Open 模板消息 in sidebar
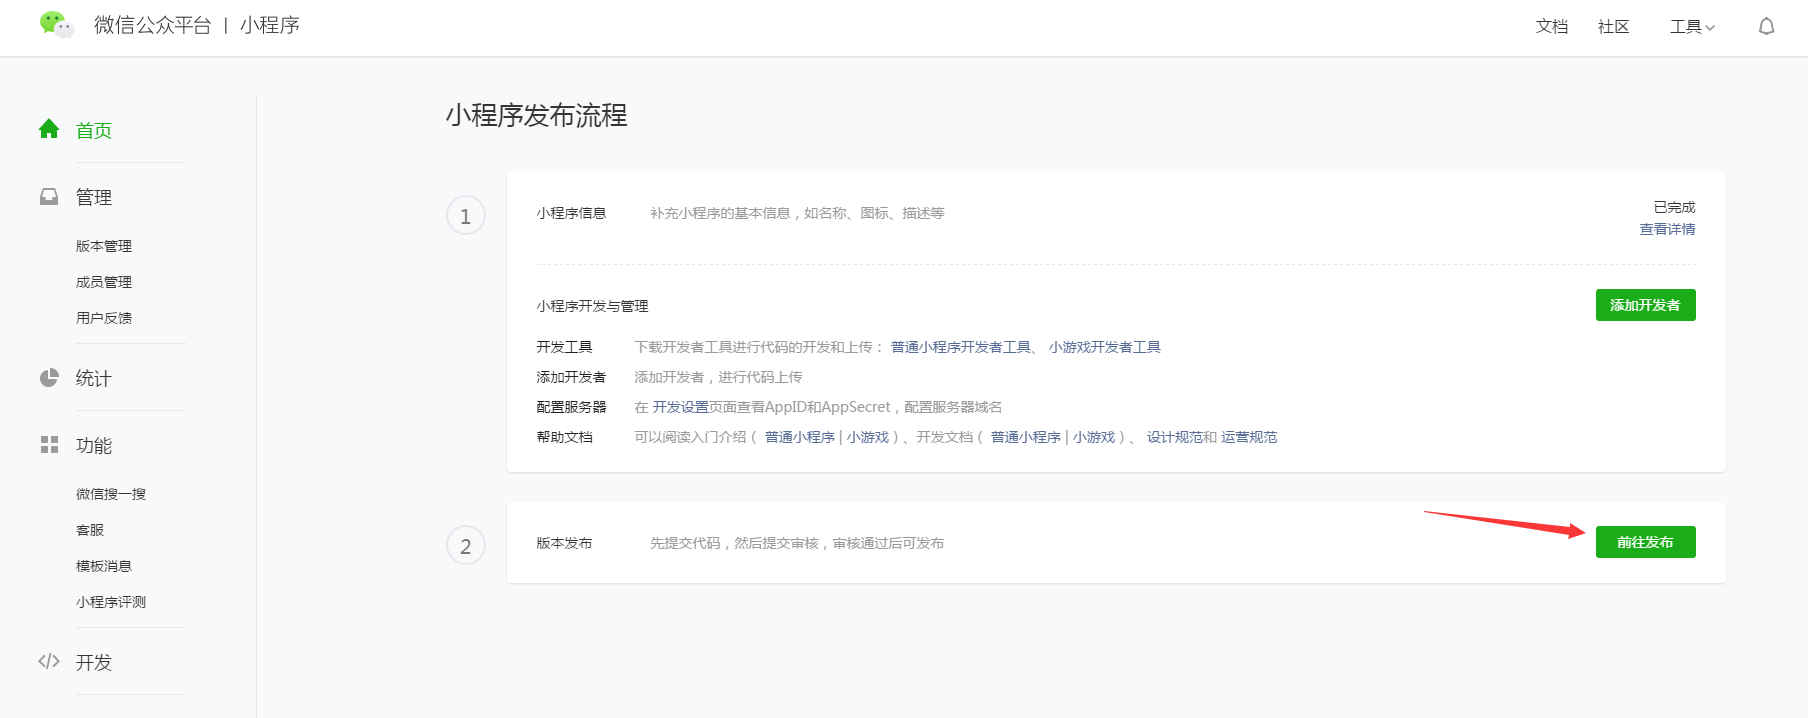 tap(104, 566)
